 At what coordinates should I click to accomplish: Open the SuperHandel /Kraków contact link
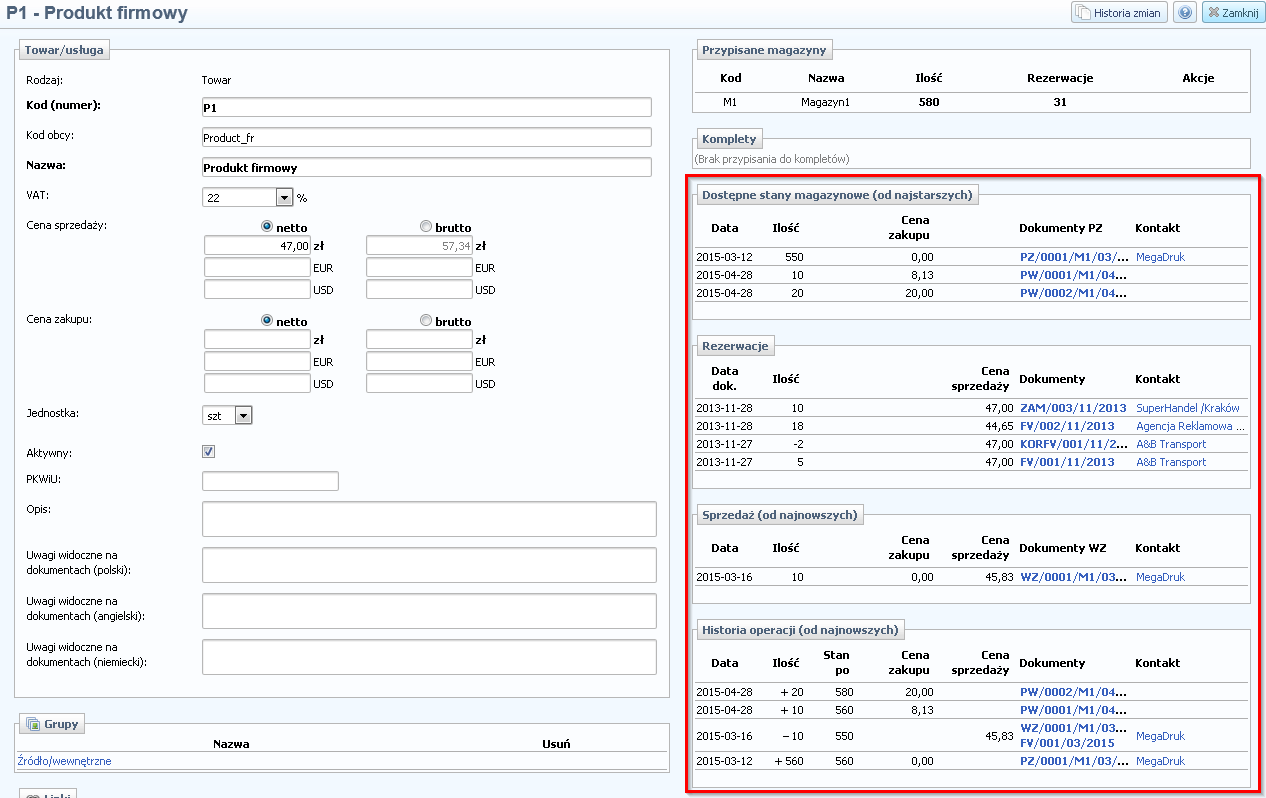[x=1187, y=408]
